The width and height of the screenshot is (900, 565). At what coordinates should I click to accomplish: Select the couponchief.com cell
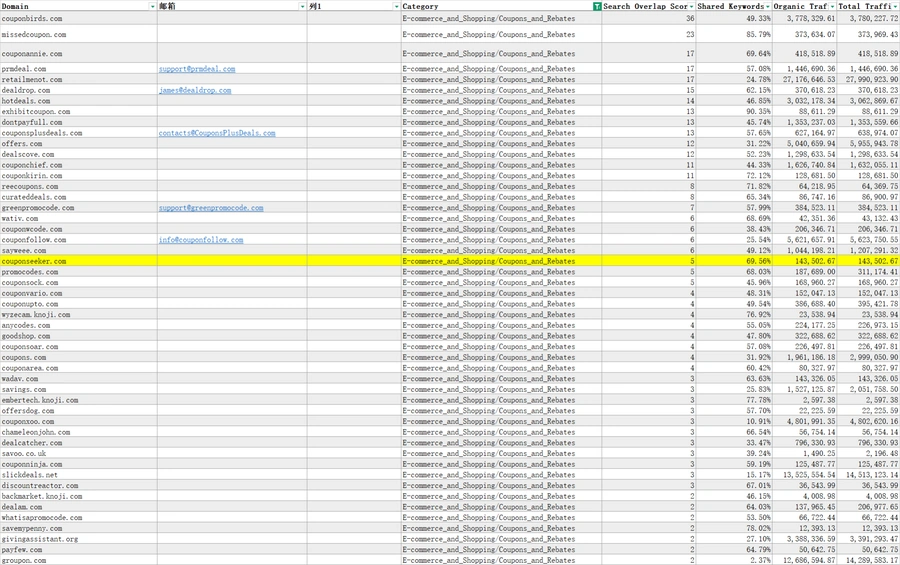(79, 165)
